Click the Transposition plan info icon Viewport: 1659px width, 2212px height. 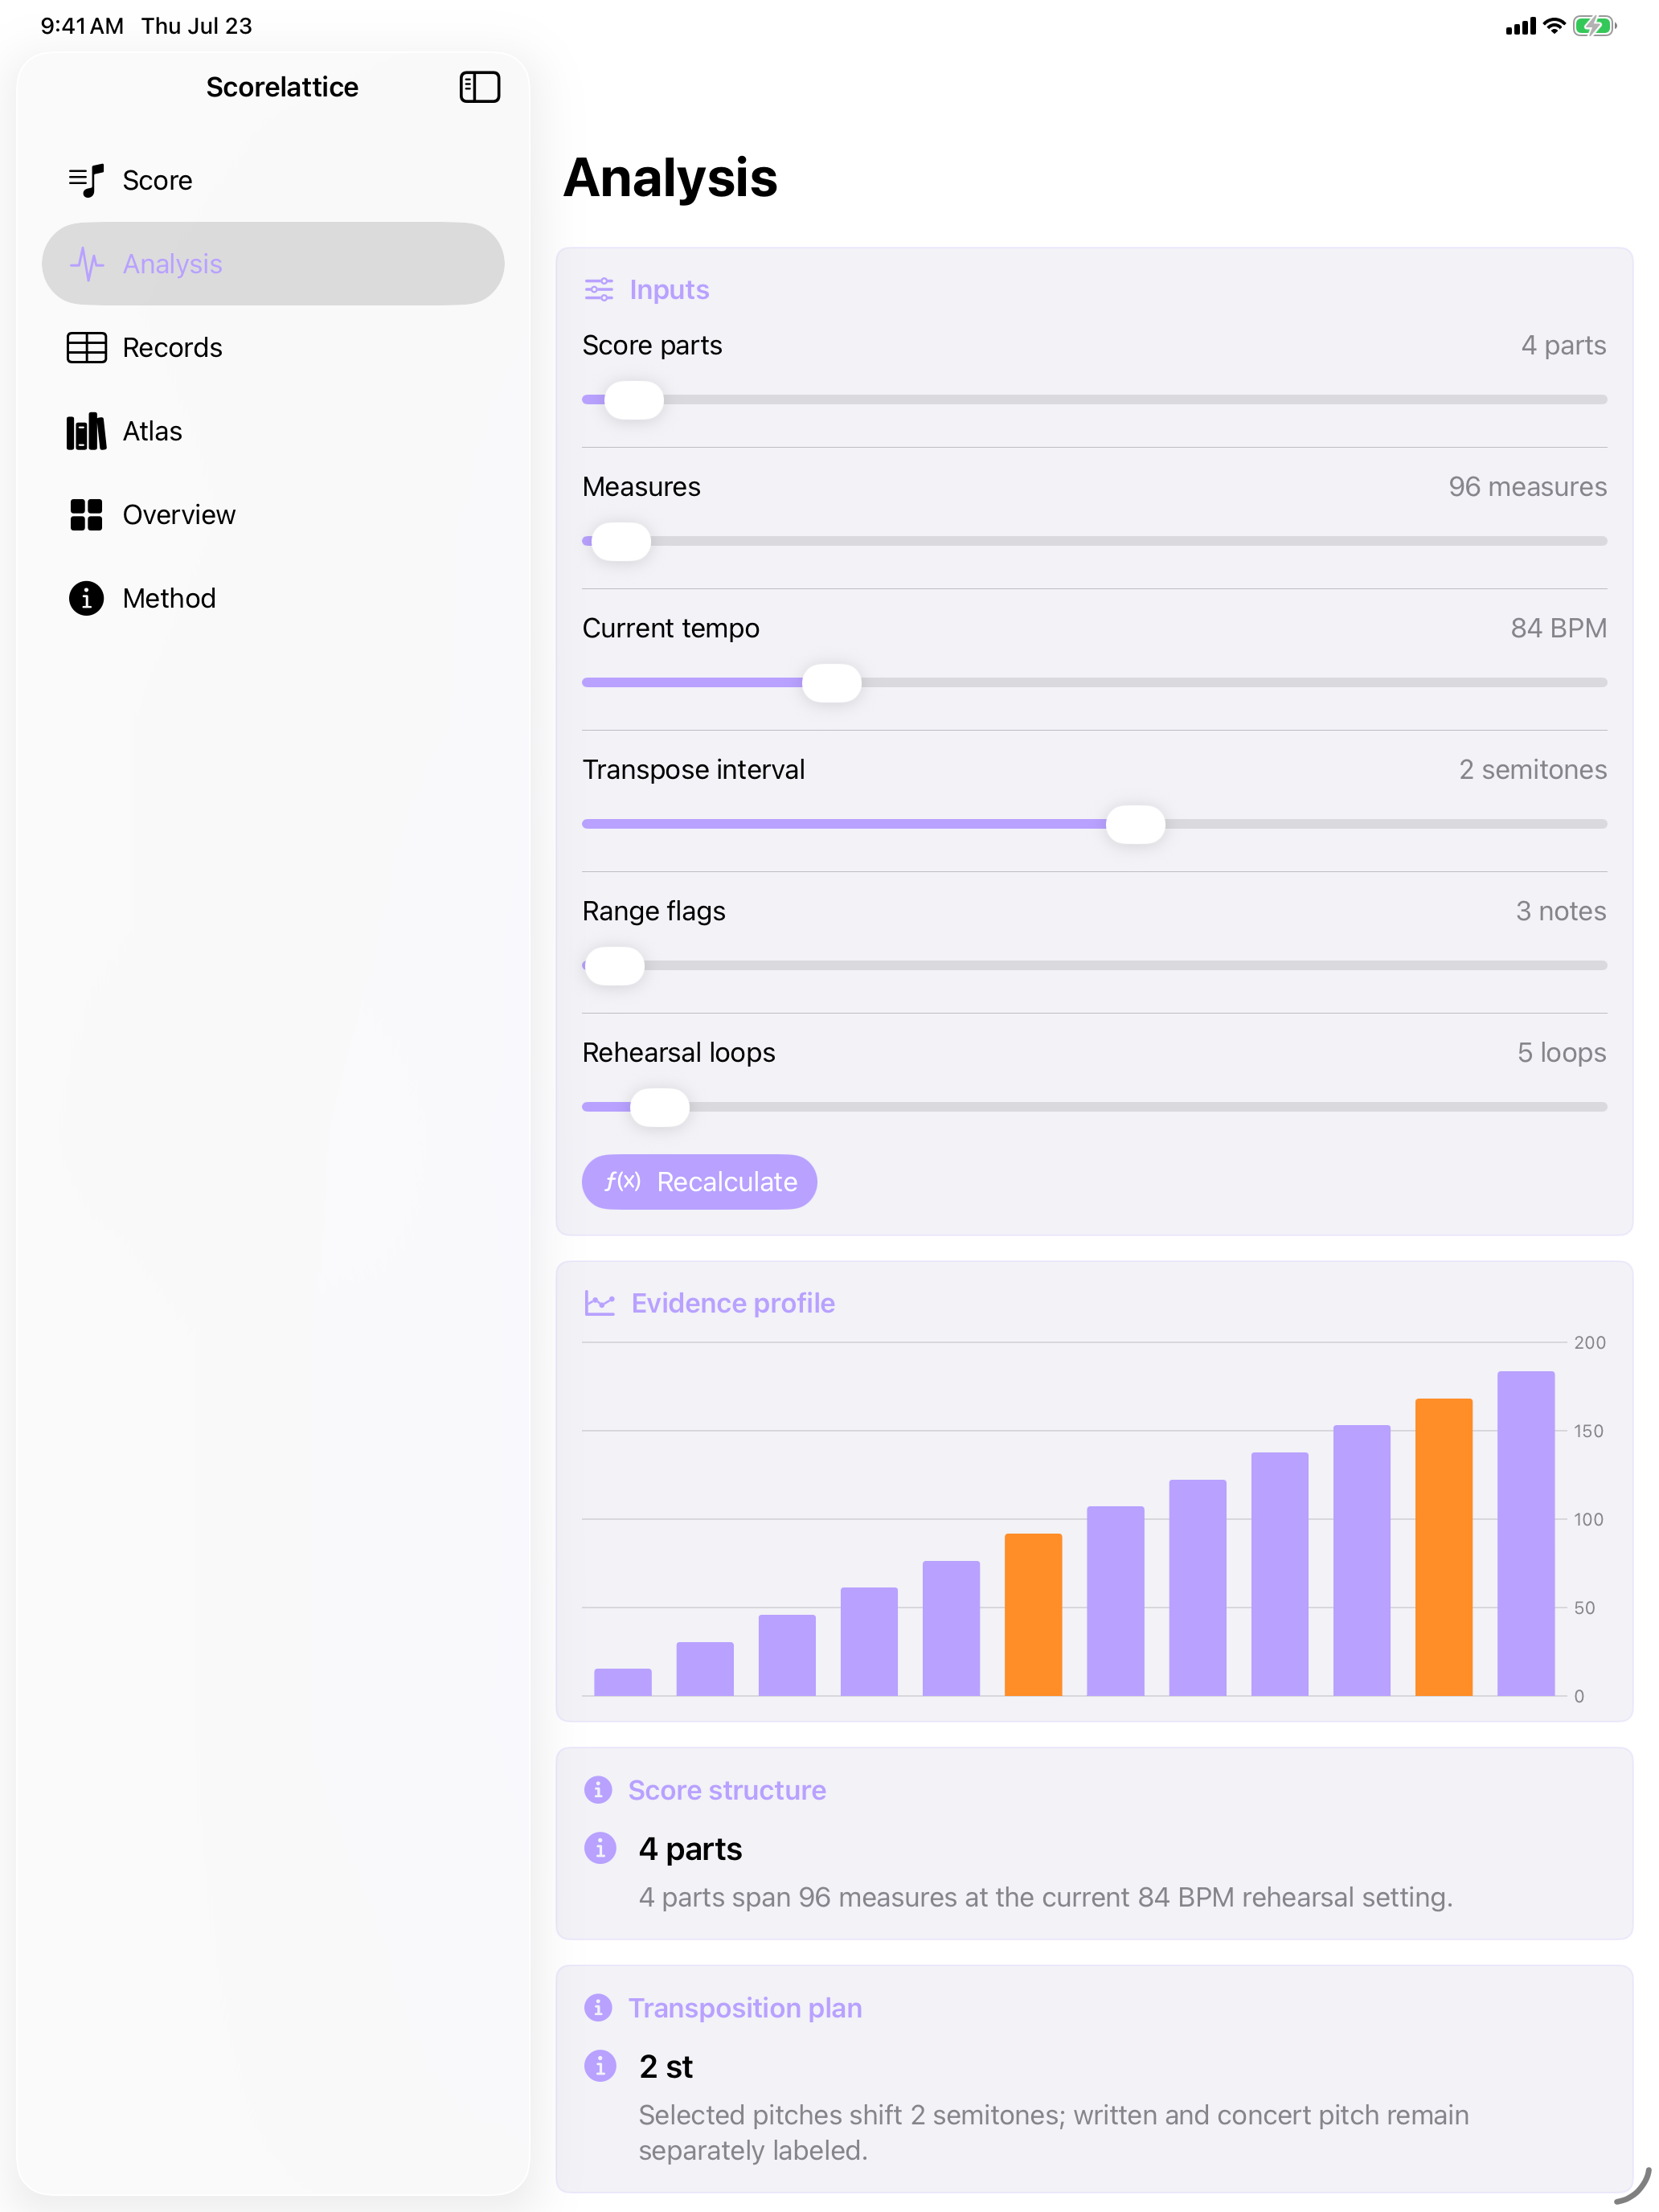pyautogui.click(x=598, y=2007)
